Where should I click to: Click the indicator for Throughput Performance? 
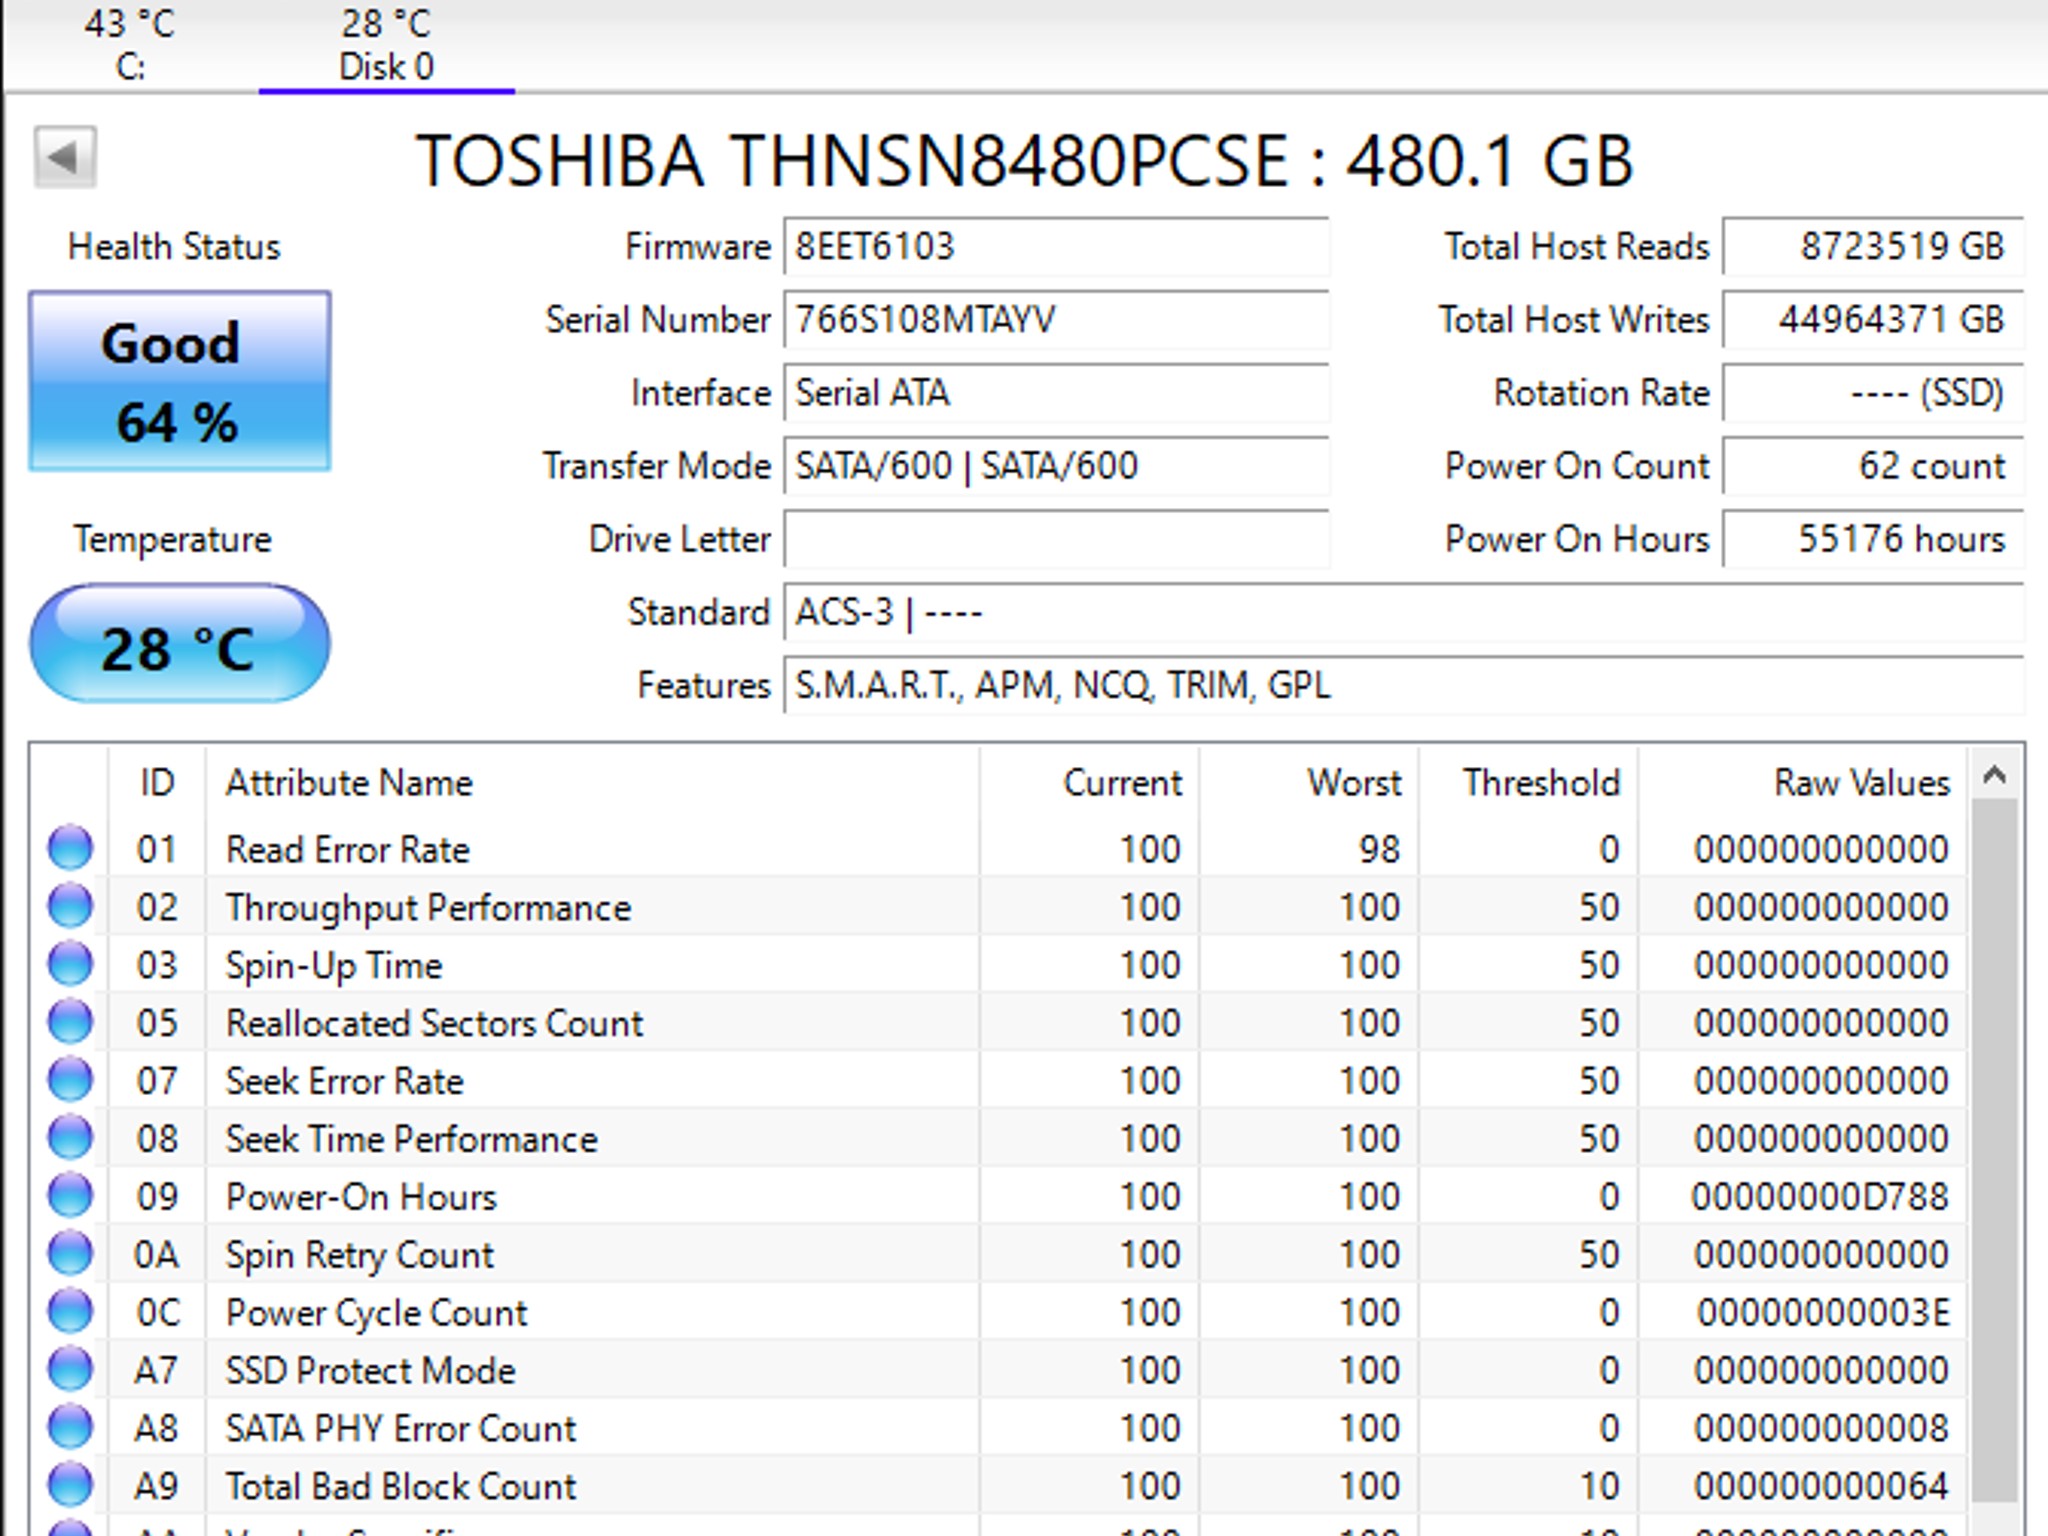[x=70, y=907]
